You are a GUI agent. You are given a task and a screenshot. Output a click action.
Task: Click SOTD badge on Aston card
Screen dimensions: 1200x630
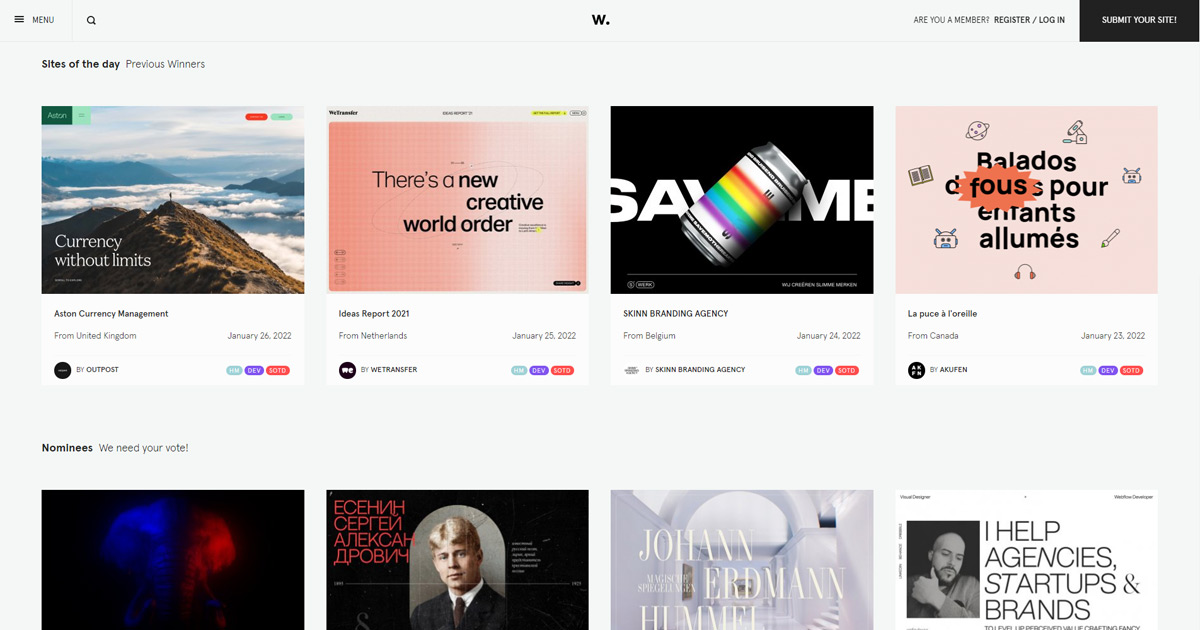tap(278, 370)
